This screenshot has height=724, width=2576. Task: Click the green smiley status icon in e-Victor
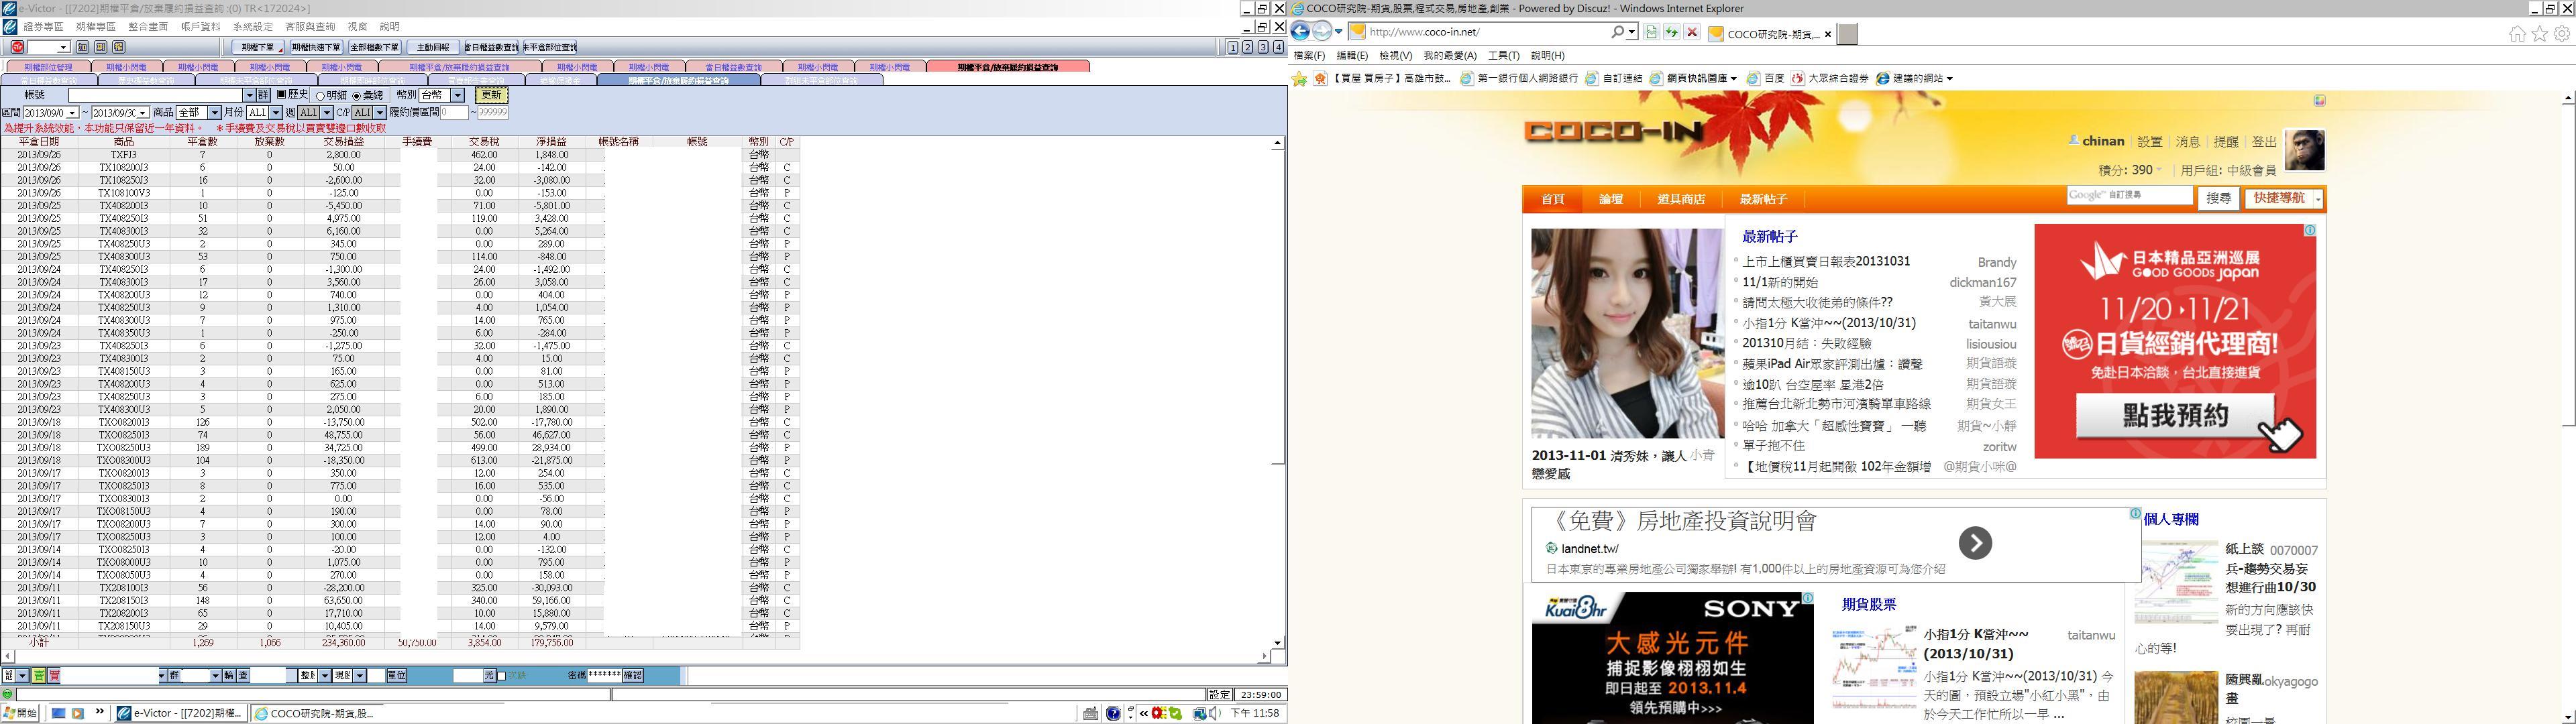pyautogui.click(x=8, y=694)
